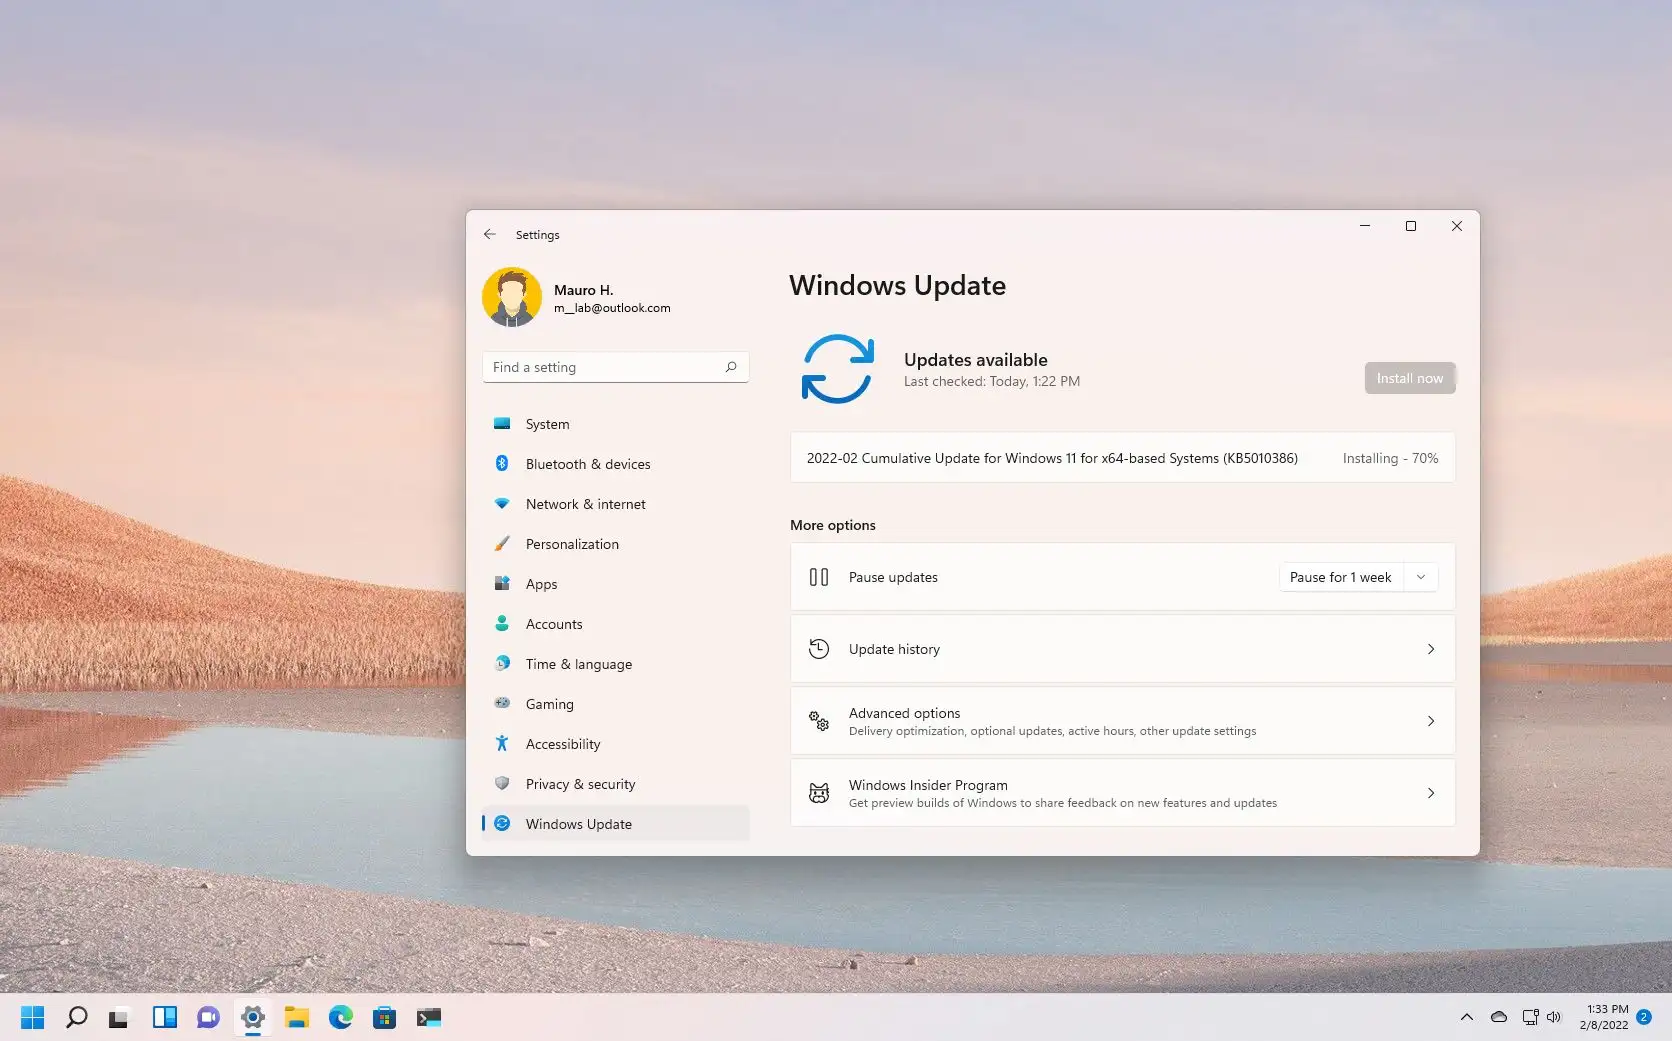The width and height of the screenshot is (1672, 1041).
Task: Show hidden icons in system tray
Action: [1466, 1017]
